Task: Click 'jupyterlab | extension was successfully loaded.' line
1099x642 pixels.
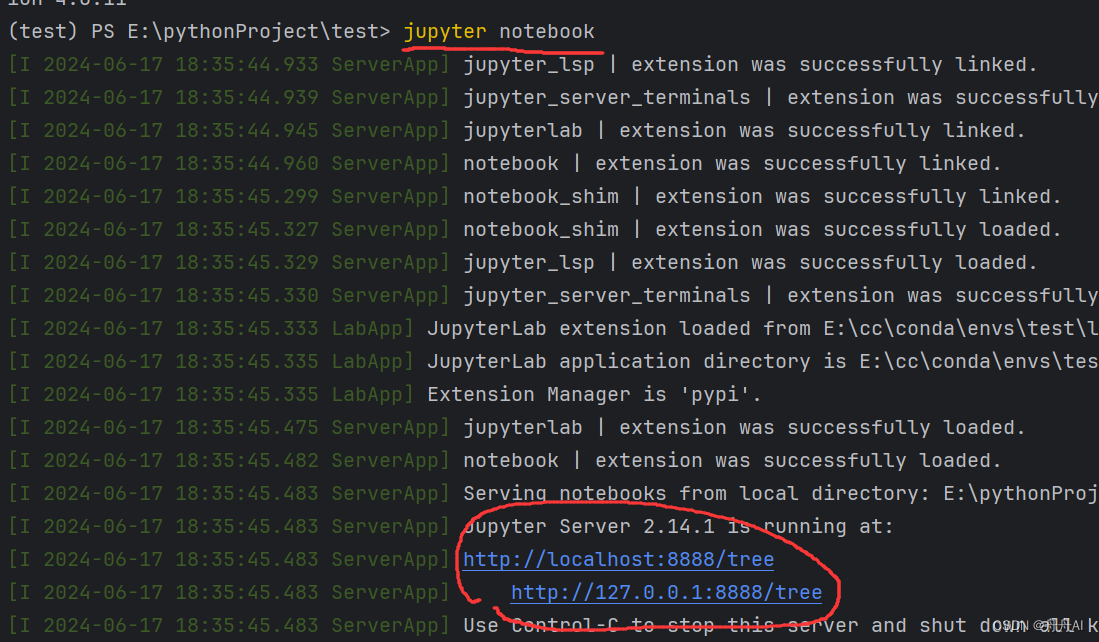Action: (x=744, y=428)
